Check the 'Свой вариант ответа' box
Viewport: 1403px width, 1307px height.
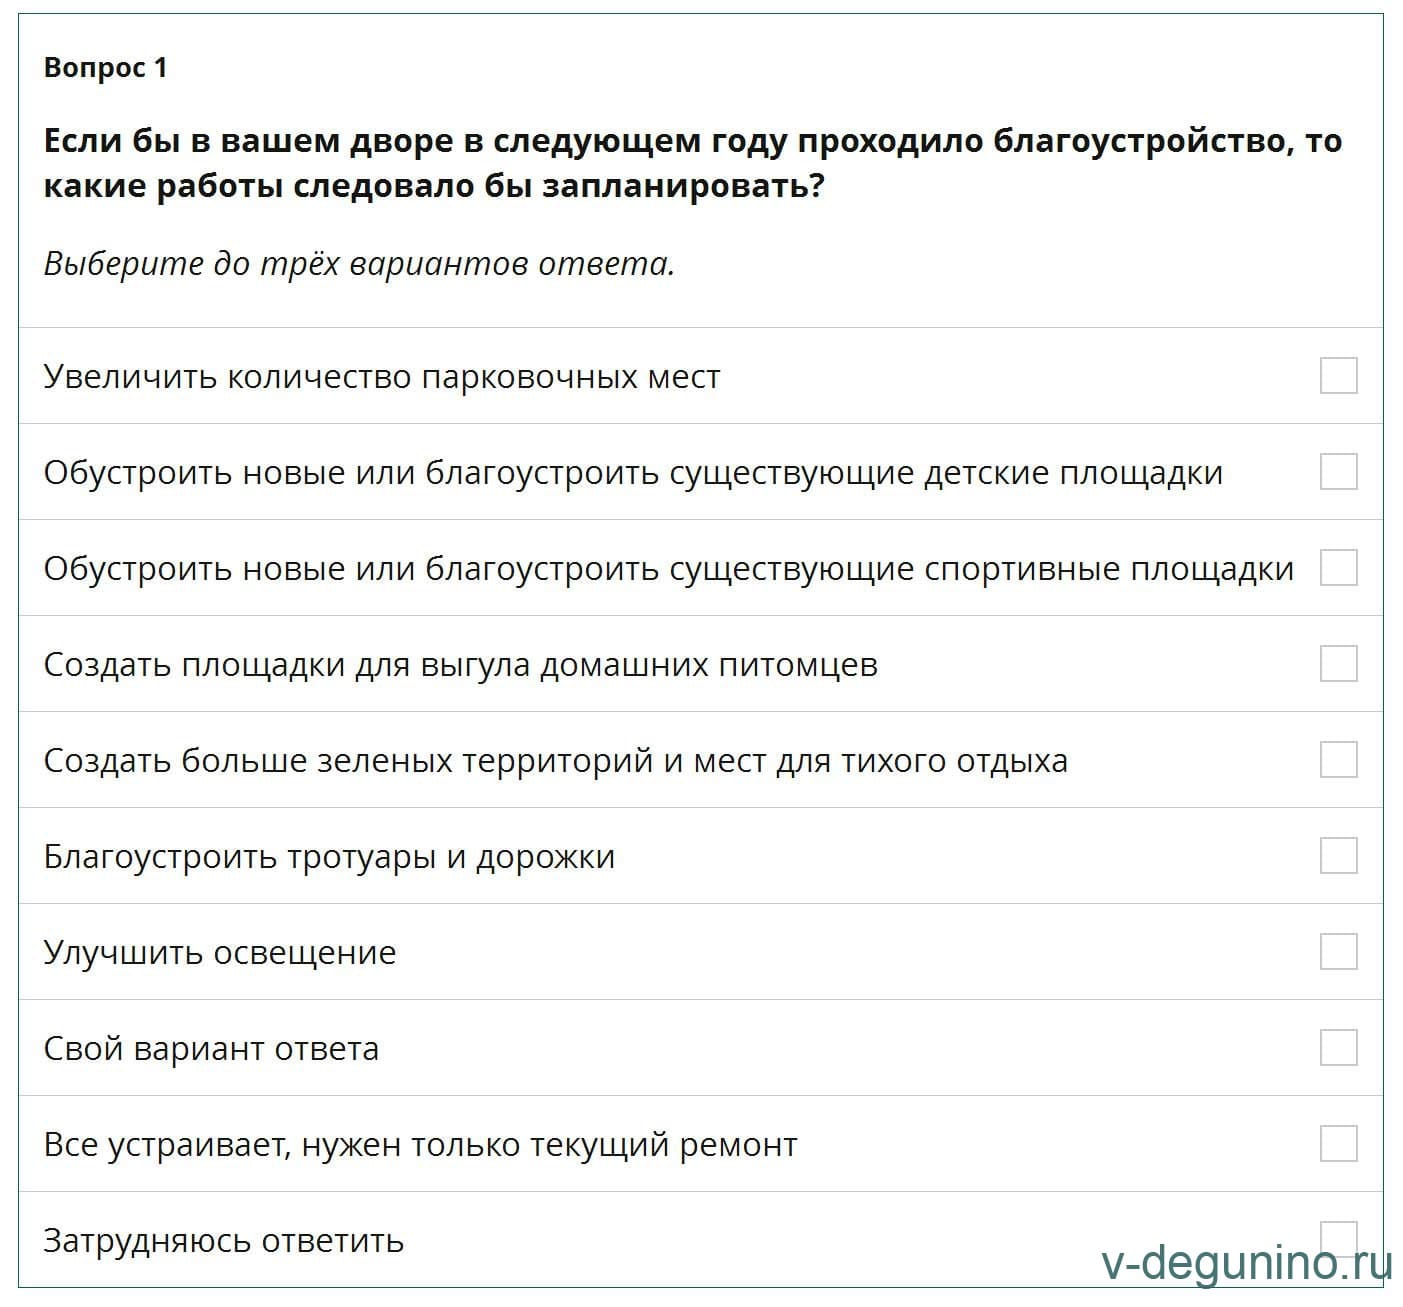point(1338,1048)
